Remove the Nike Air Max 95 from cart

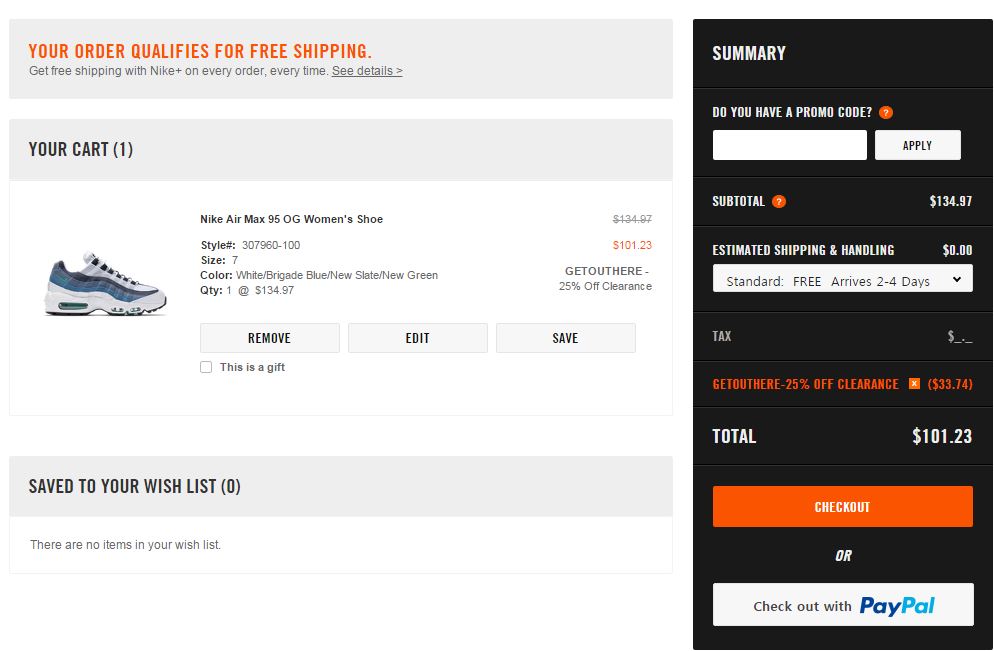pos(269,338)
